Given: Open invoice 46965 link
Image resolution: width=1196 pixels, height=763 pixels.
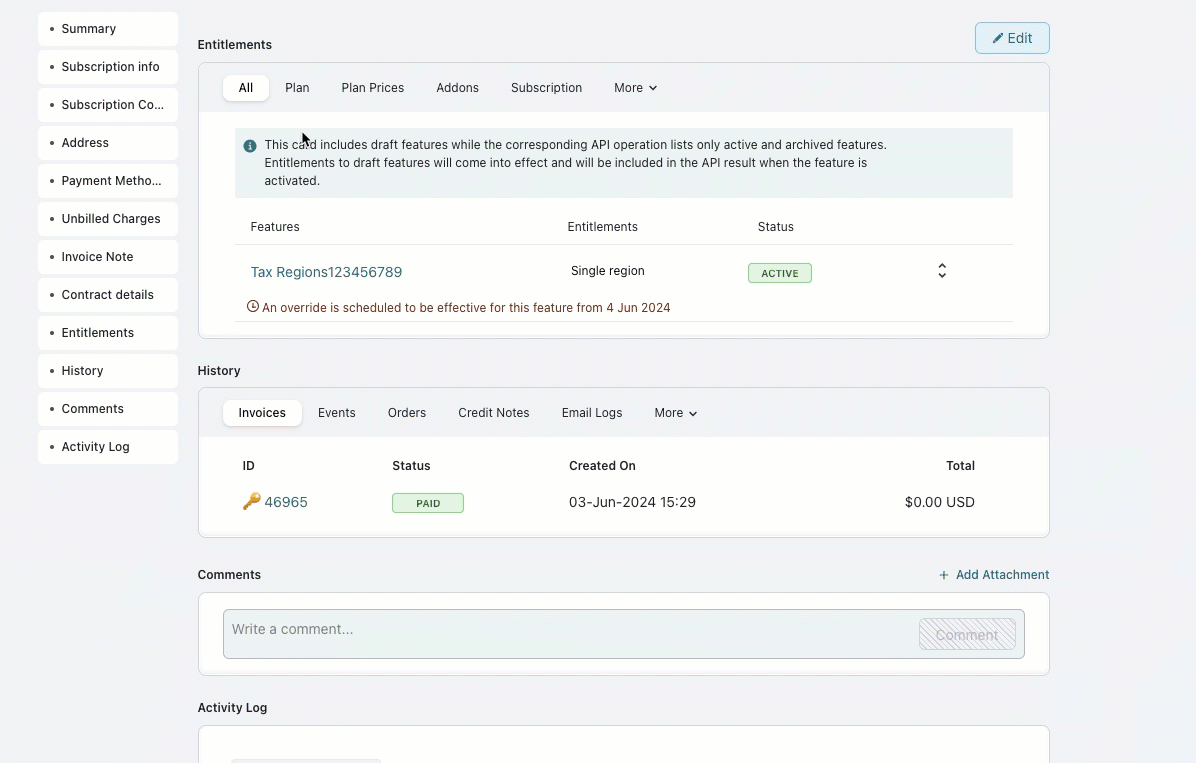Looking at the screenshot, I should (x=286, y=502).
